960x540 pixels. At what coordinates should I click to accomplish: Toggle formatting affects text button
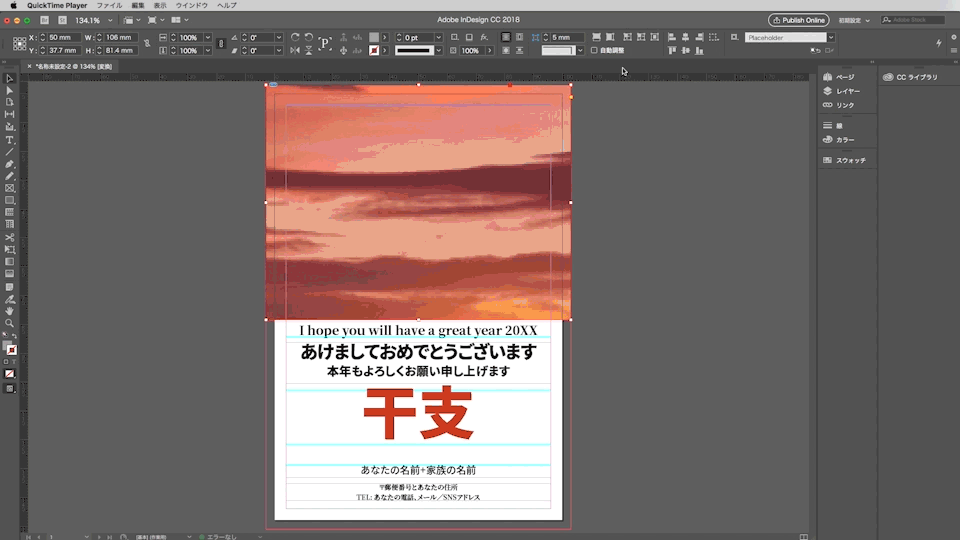pyautogui.click(x=13, y=362)
